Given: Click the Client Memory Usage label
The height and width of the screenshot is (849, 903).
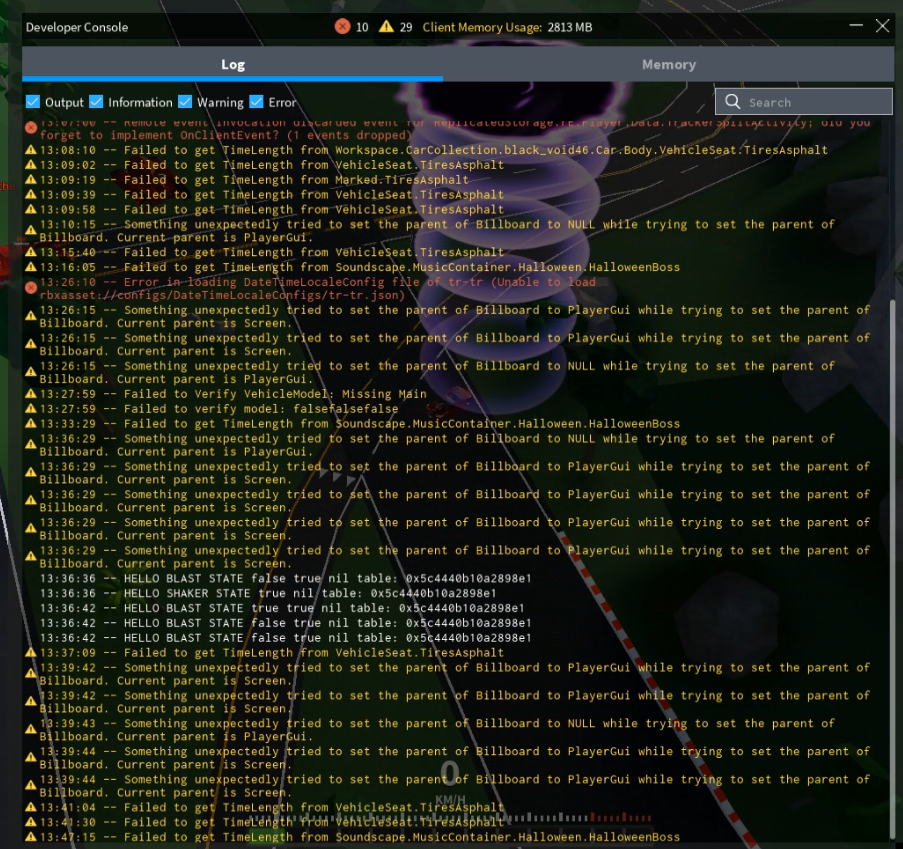Looking at the screenshot, I should [482, 27].
